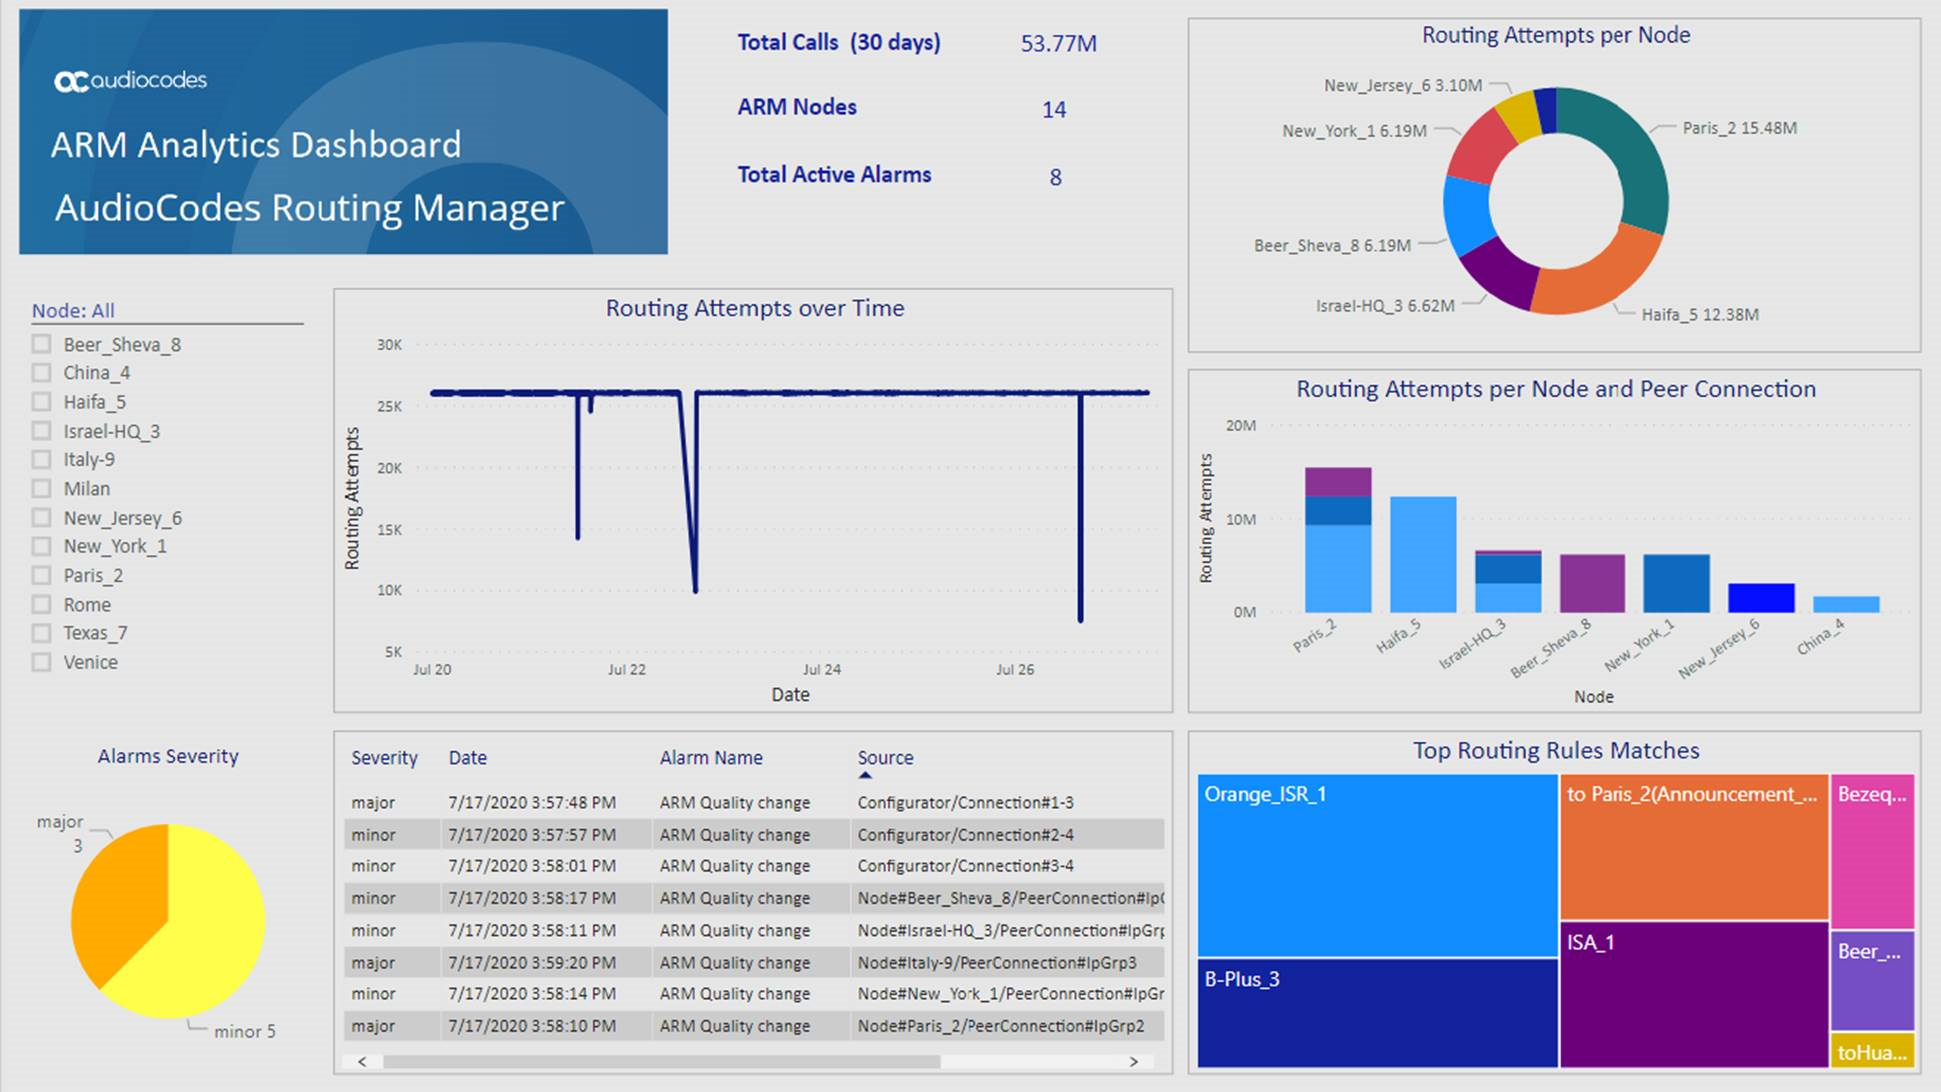Image resolution: width=1941 pixels, height=1092 pixels.
Task: Click the New_Jersey_6 bar in node chart
Action: [1761, 598]
